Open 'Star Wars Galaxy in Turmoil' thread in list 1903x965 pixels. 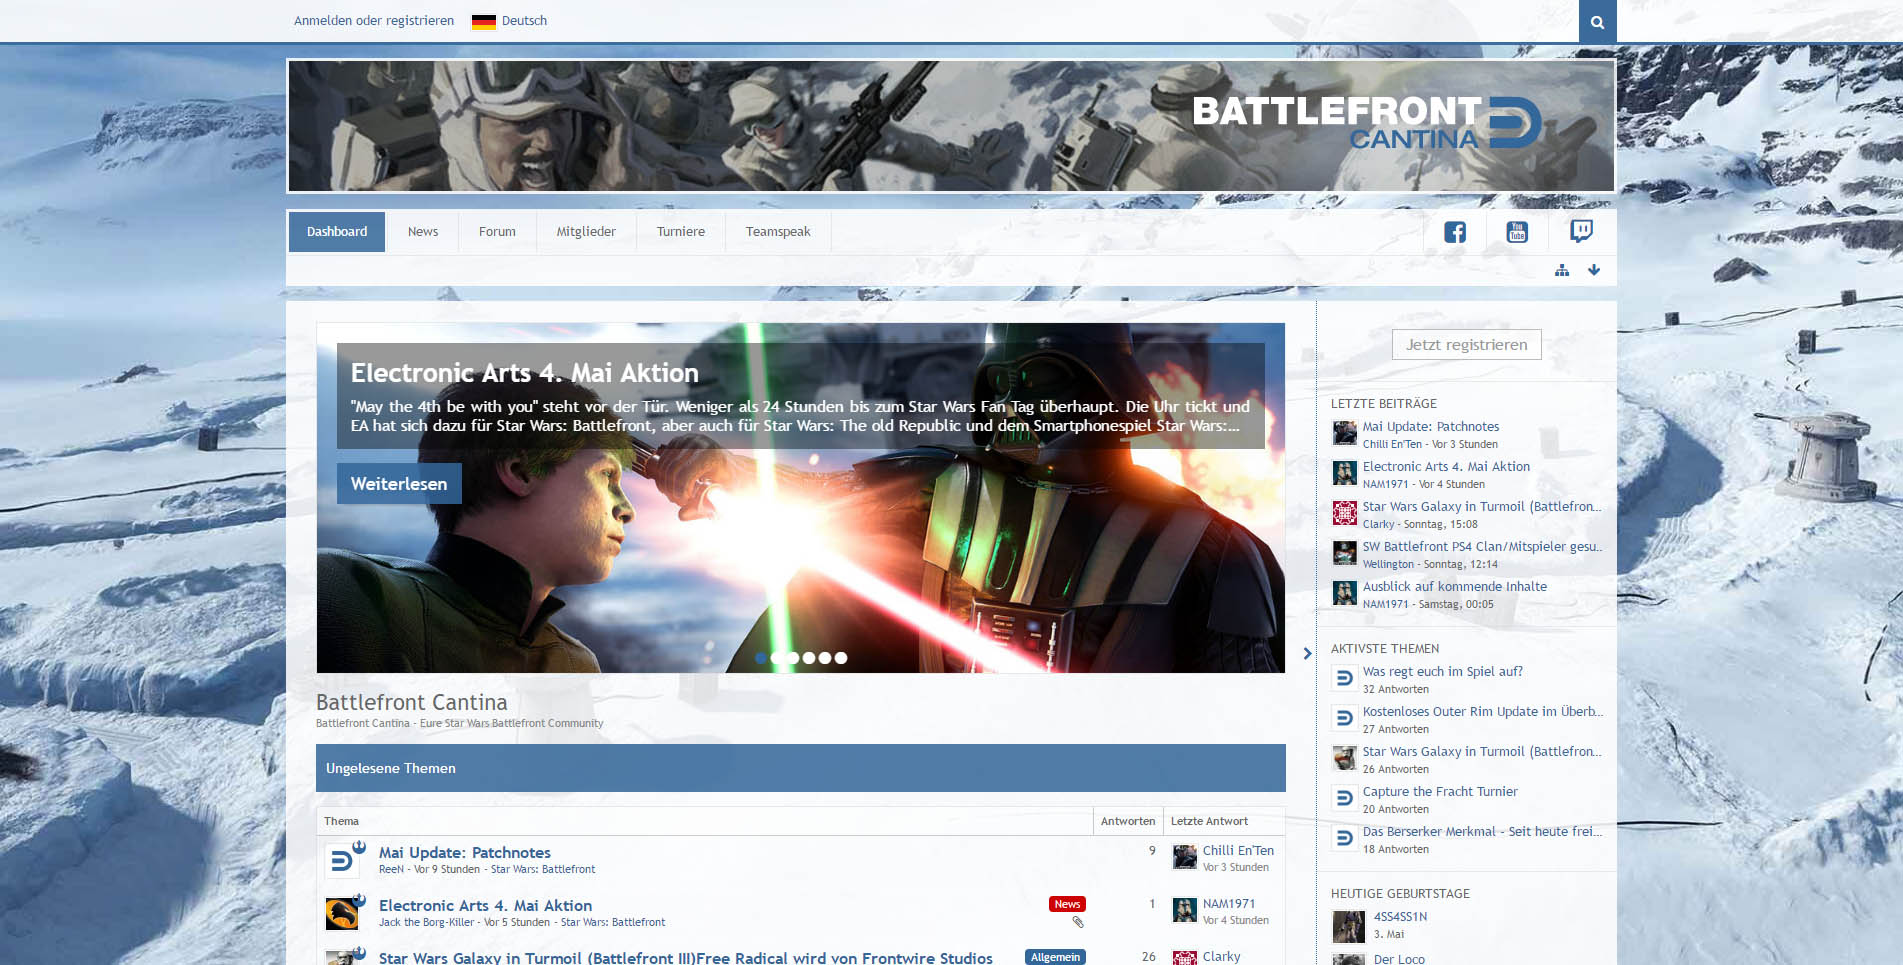point(686,958)
